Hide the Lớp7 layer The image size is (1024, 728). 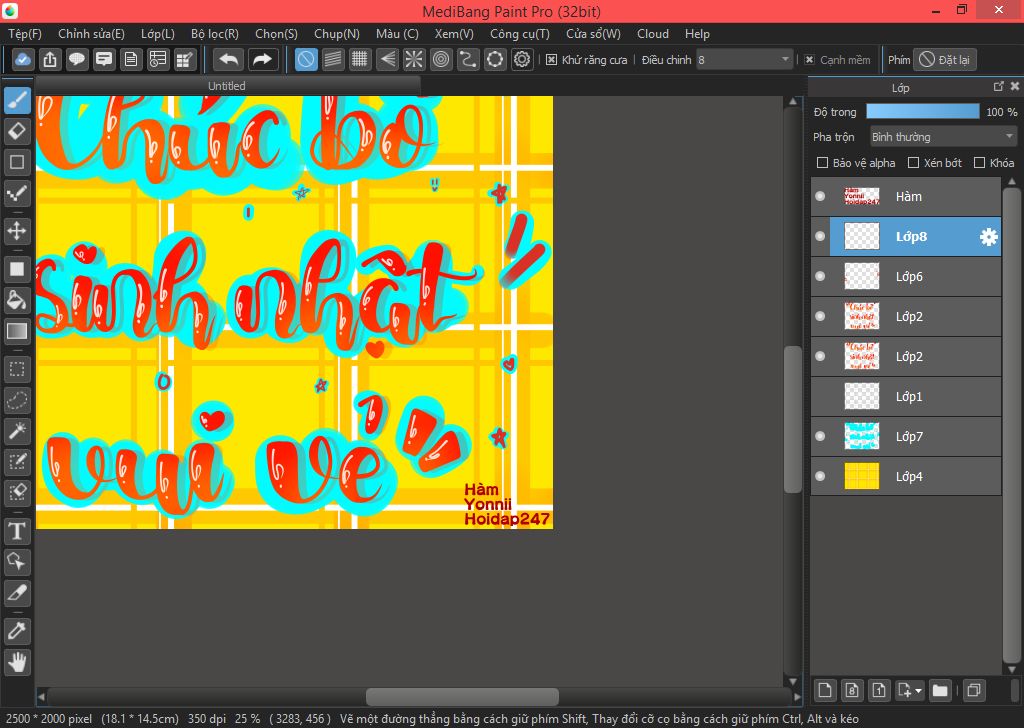[x=820, y=436]
